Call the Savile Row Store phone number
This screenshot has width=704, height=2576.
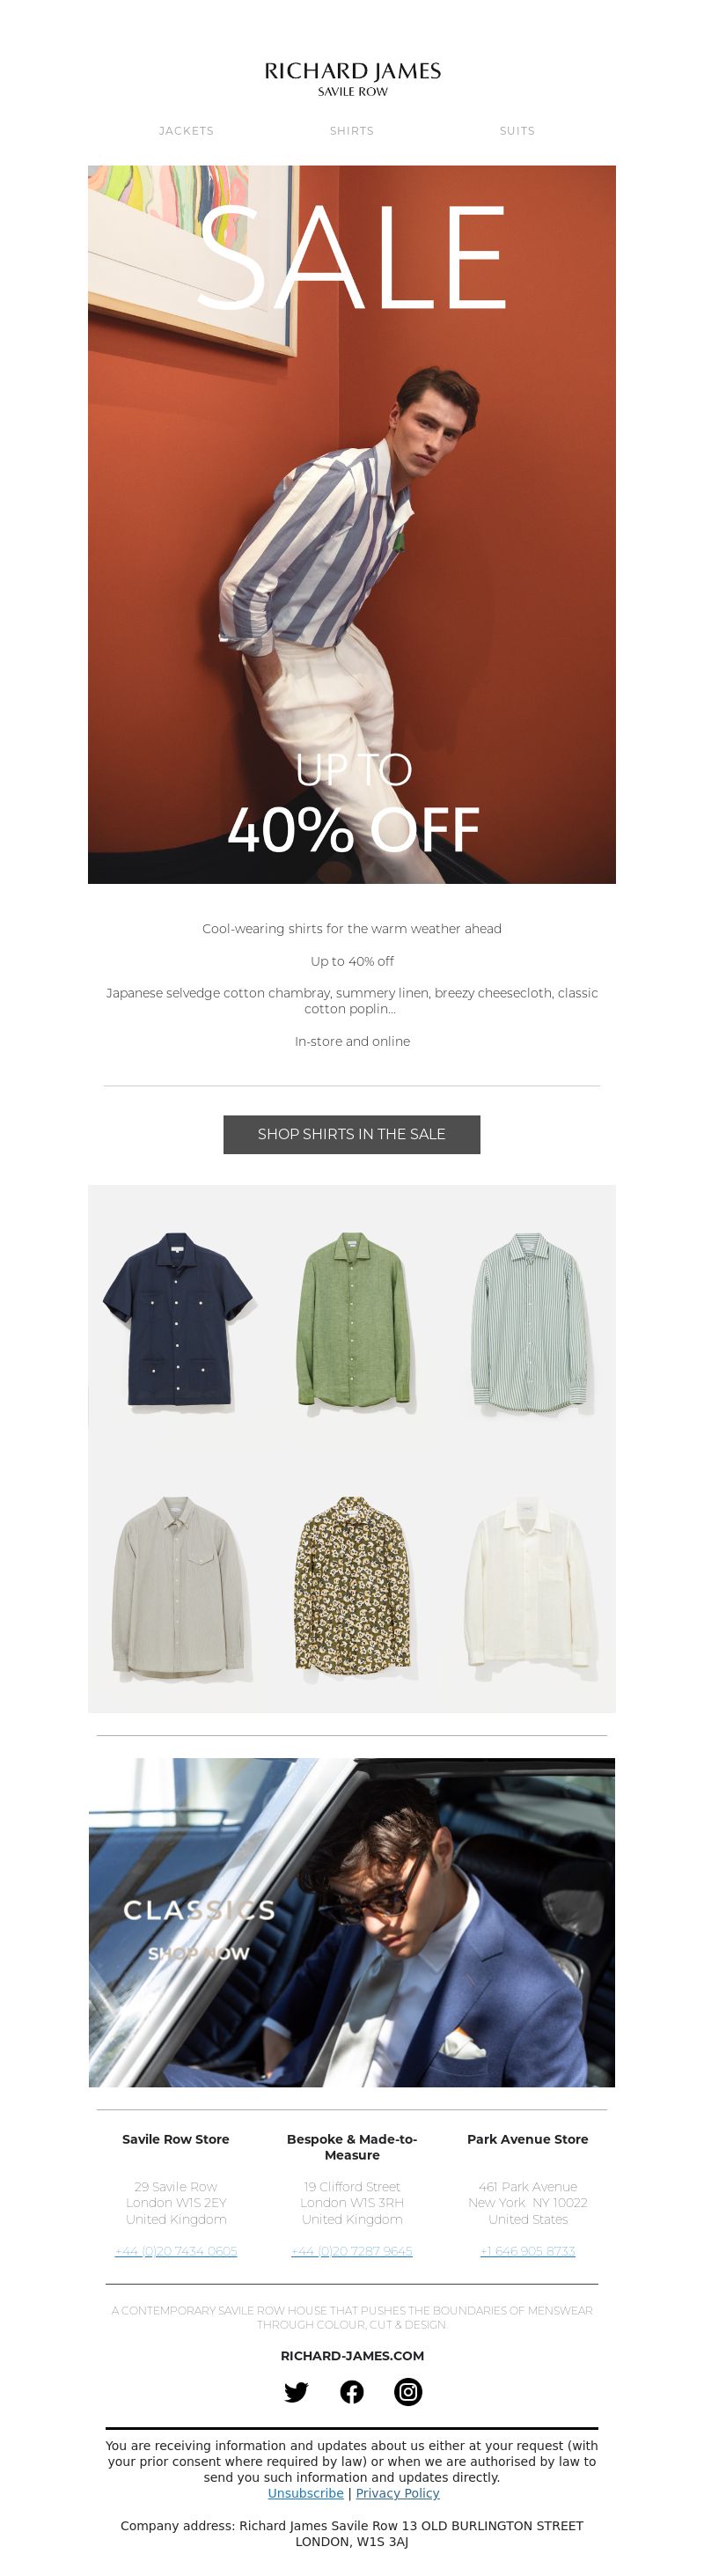click(176, 2251)
